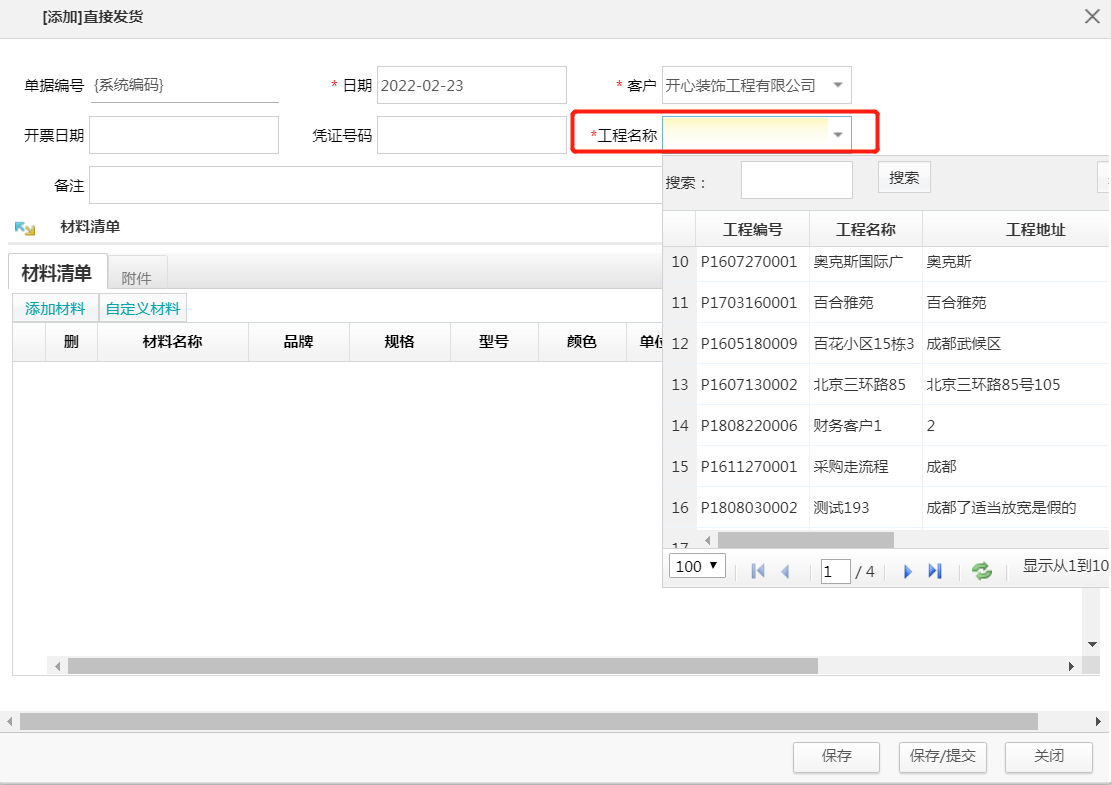
Task: Switch to the 附件 tab
Action: pos(138,278)
